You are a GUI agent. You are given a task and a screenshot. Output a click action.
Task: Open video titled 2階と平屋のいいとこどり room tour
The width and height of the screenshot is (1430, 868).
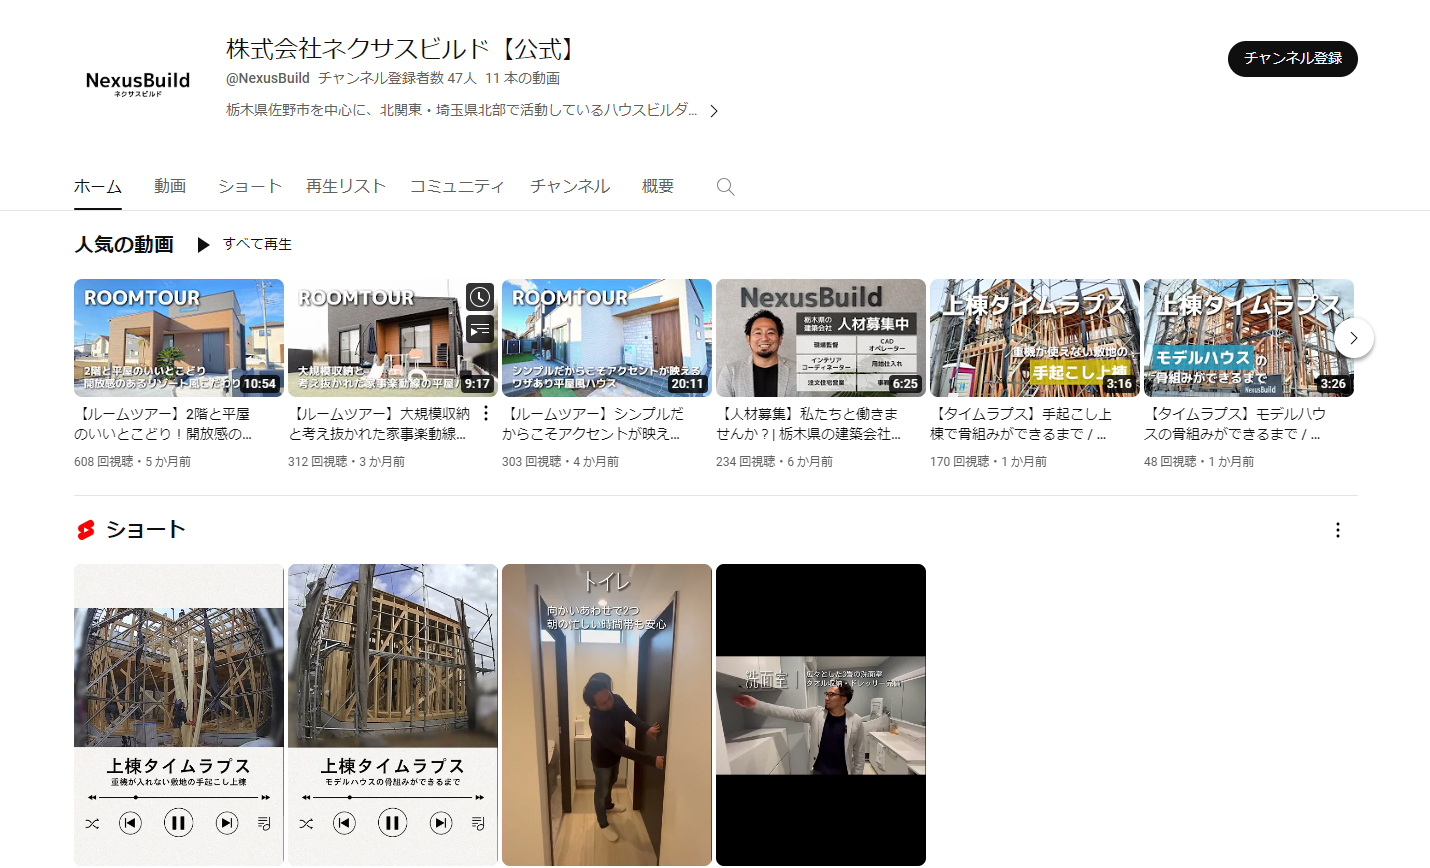point(163,424)
